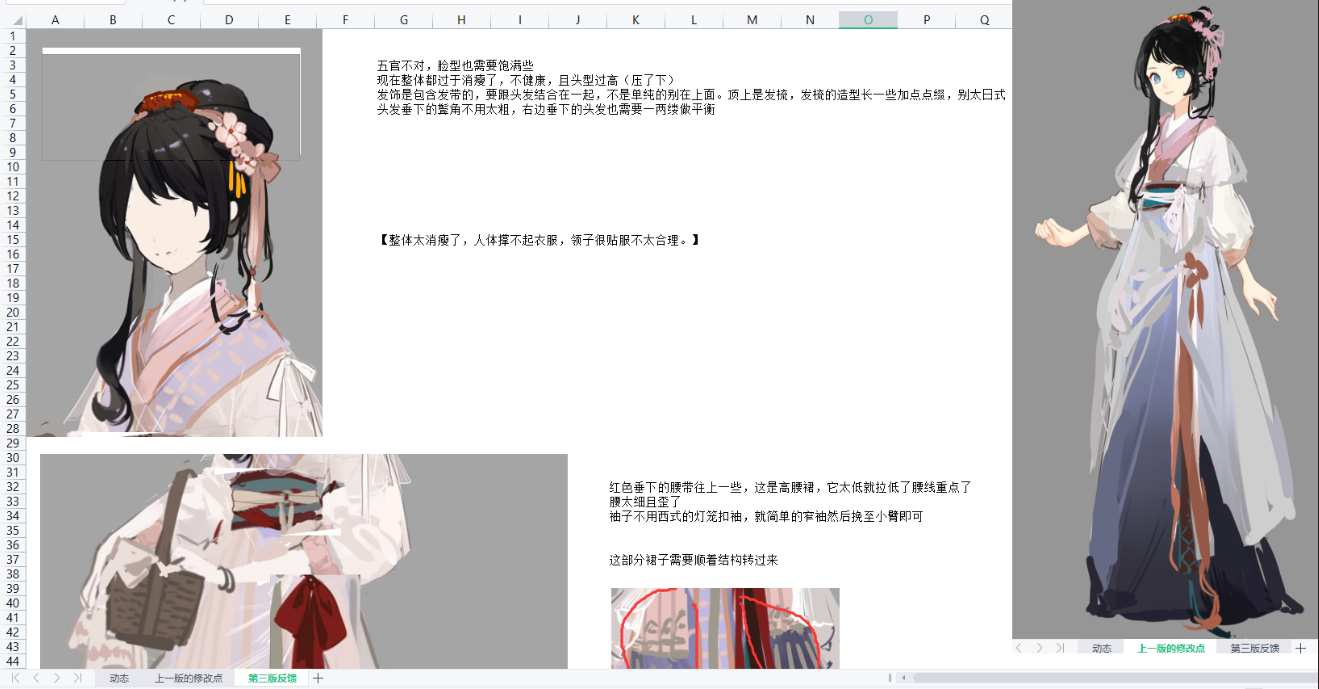The height and width of the screenshot is (689, 1319).
Task: Click the horizontal scrollbar track at bottom
Action: (1110, 678)
